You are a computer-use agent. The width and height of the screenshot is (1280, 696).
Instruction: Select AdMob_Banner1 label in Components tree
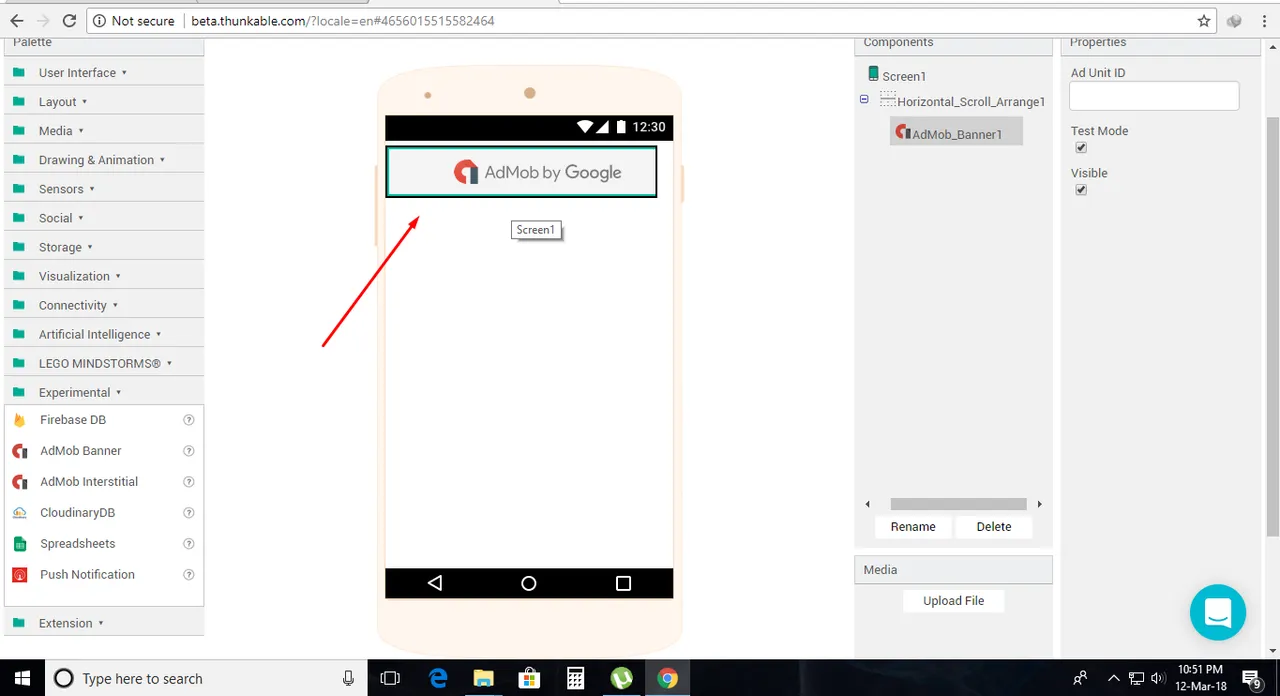[x=957, y=134]
